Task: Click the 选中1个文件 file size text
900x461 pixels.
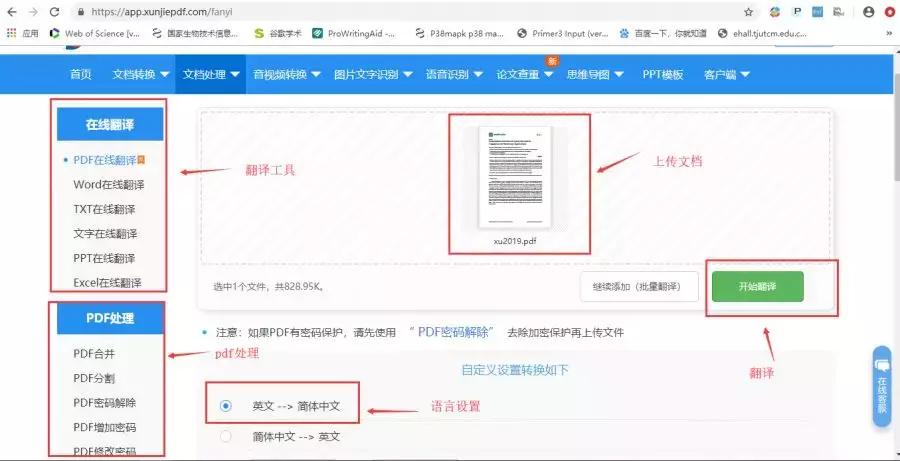Action: [x=269, y=286]
